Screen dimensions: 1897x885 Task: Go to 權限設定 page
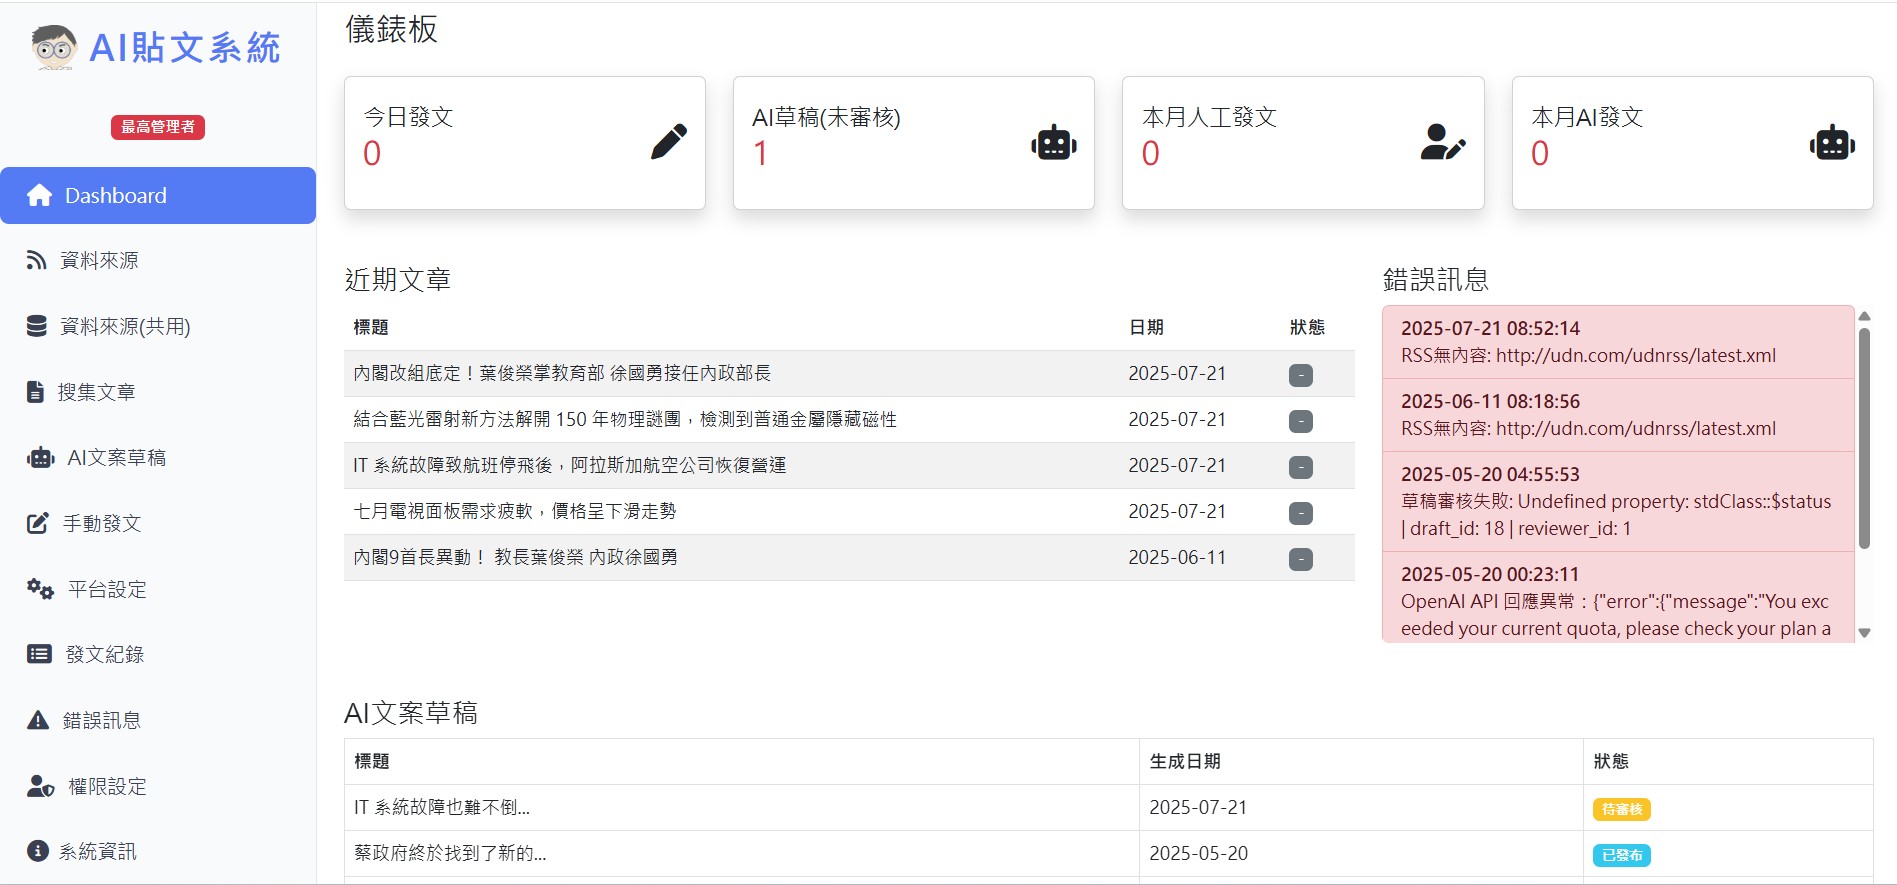click(x=158, y=786)
